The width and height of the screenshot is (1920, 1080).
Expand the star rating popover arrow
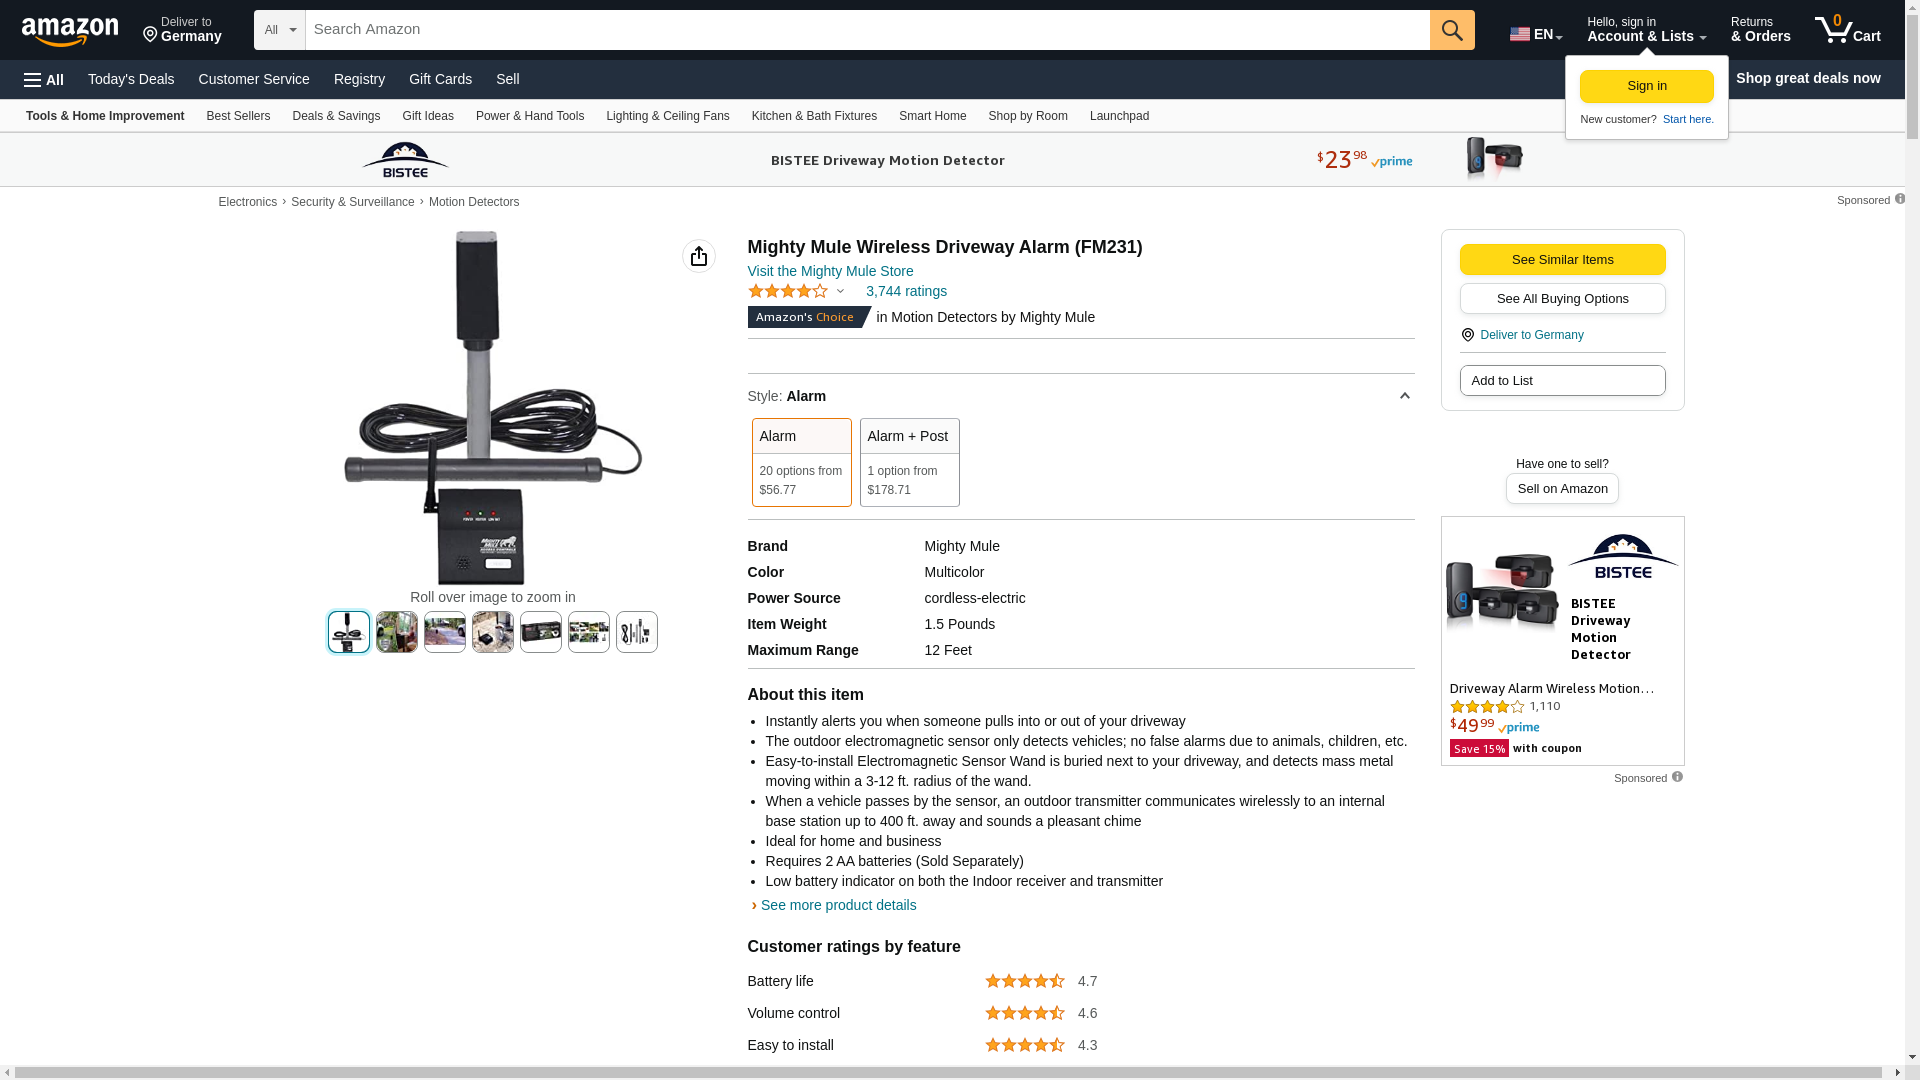point(840,292)
